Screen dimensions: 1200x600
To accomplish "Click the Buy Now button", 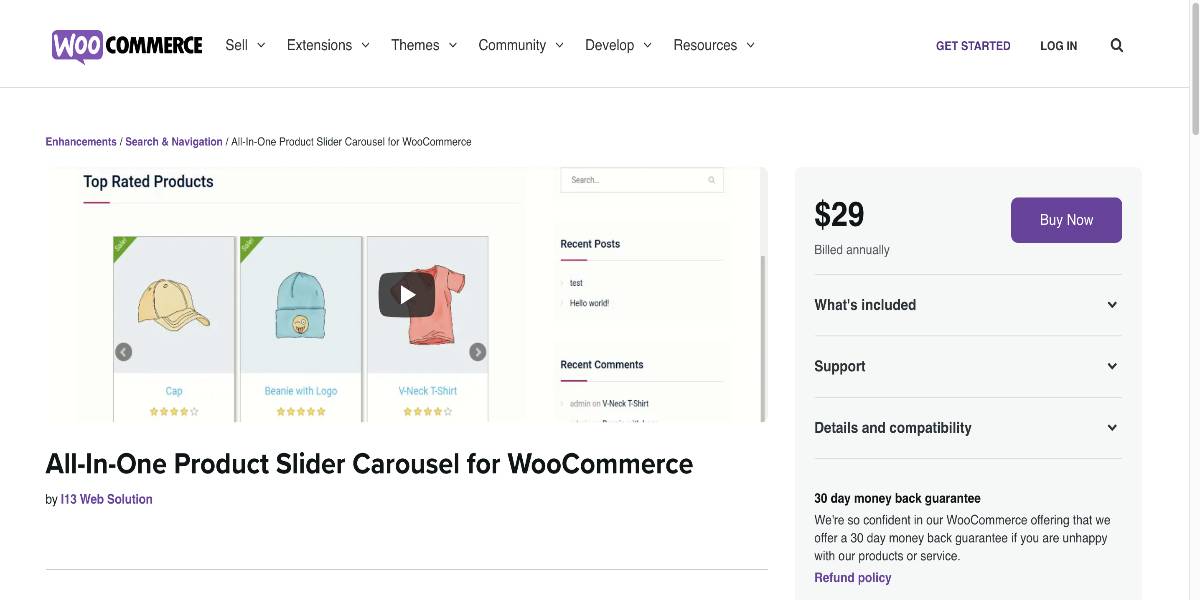I will (1066, 220).
